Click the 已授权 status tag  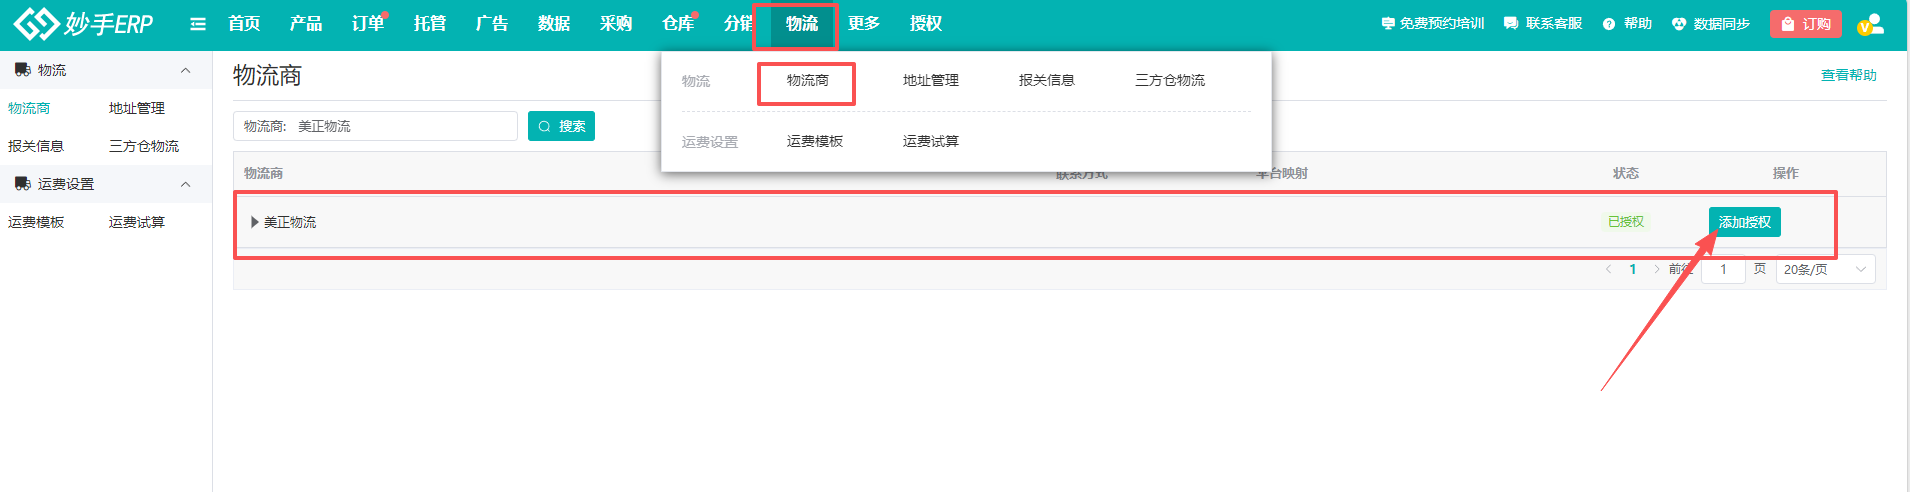(x=1626, y=222)
